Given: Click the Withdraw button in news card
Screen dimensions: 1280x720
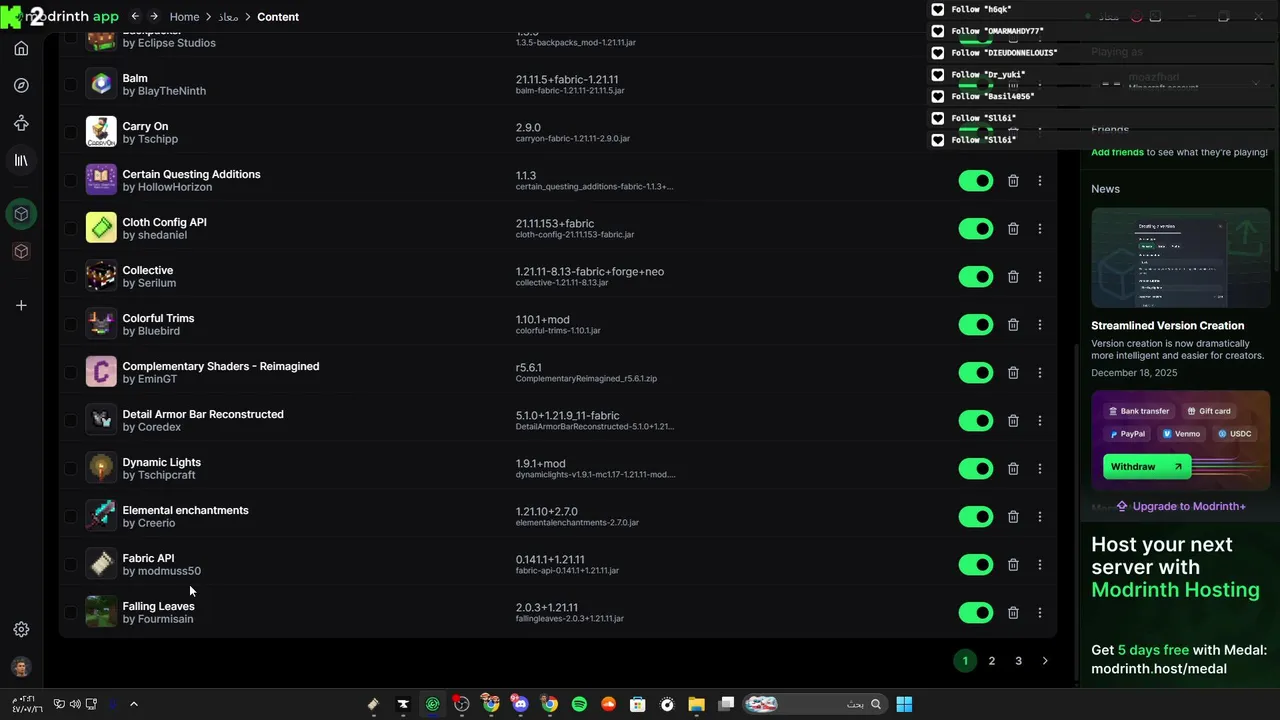Looking at the screenshot, I should point(1148,466).
